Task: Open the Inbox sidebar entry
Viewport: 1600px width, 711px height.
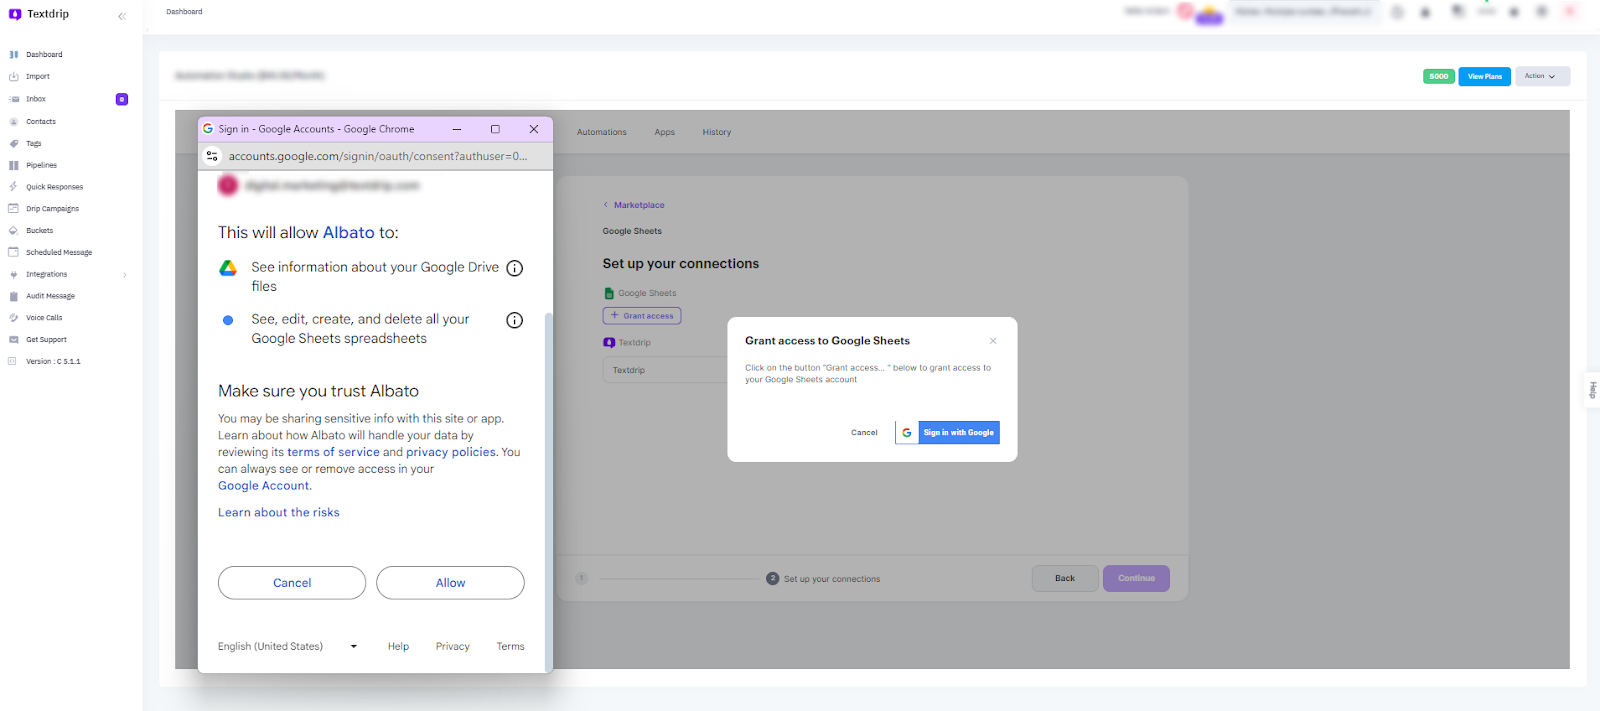Action: click(36, 99)
